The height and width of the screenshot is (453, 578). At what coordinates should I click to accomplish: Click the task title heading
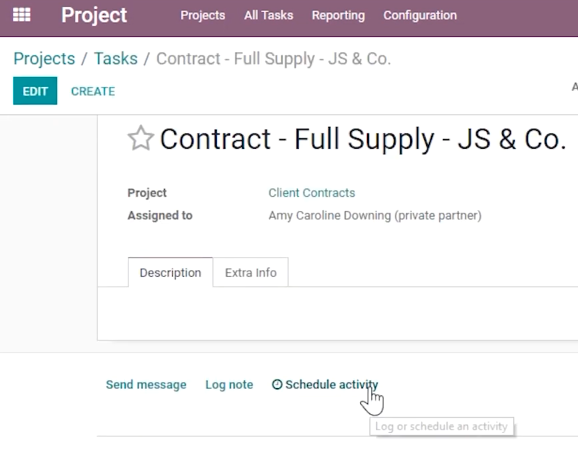click(x=363, y=139)
